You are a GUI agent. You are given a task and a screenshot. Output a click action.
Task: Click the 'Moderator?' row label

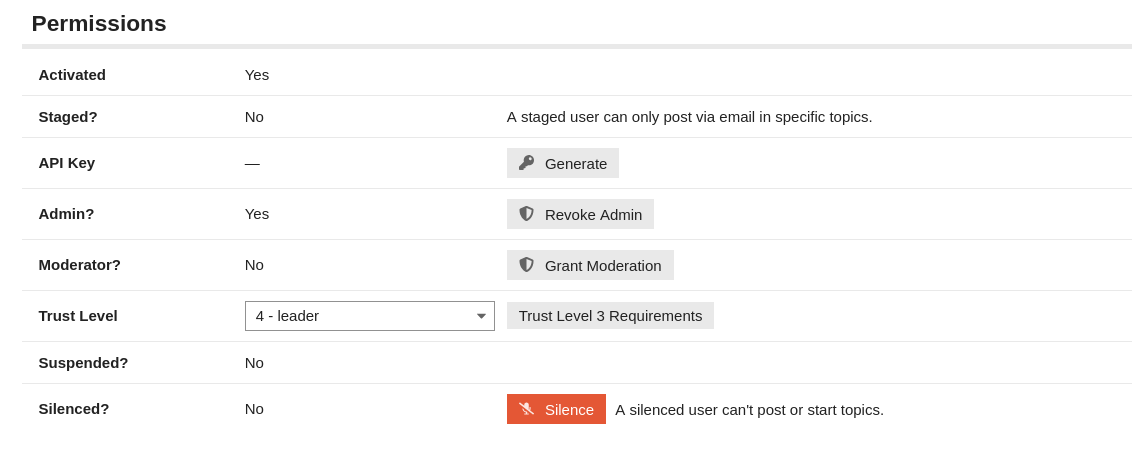click(79, 265)
